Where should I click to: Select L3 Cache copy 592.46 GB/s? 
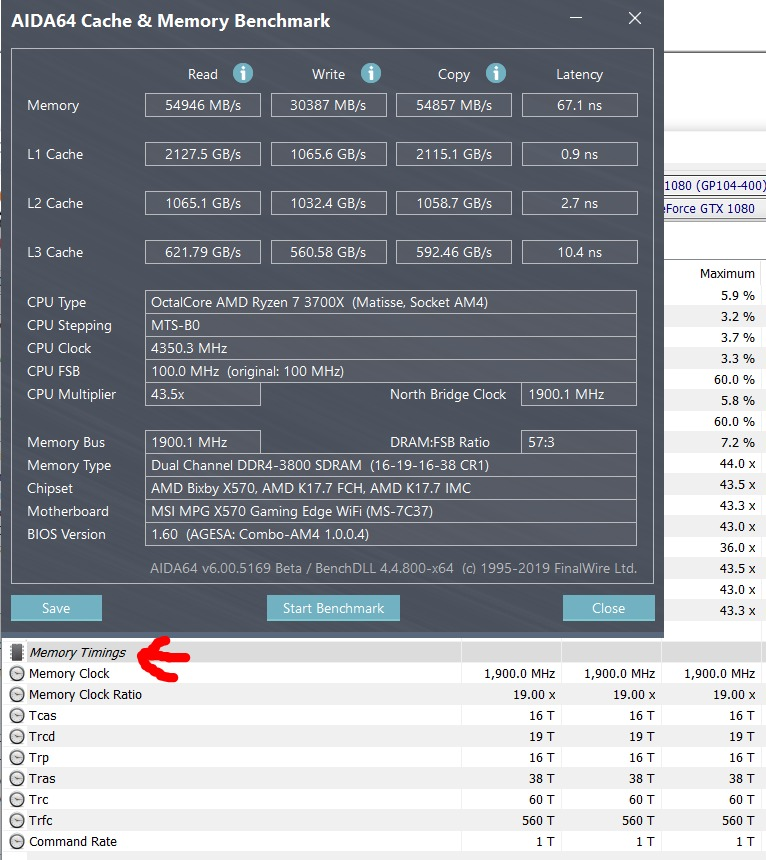click(x=454, y=252)
